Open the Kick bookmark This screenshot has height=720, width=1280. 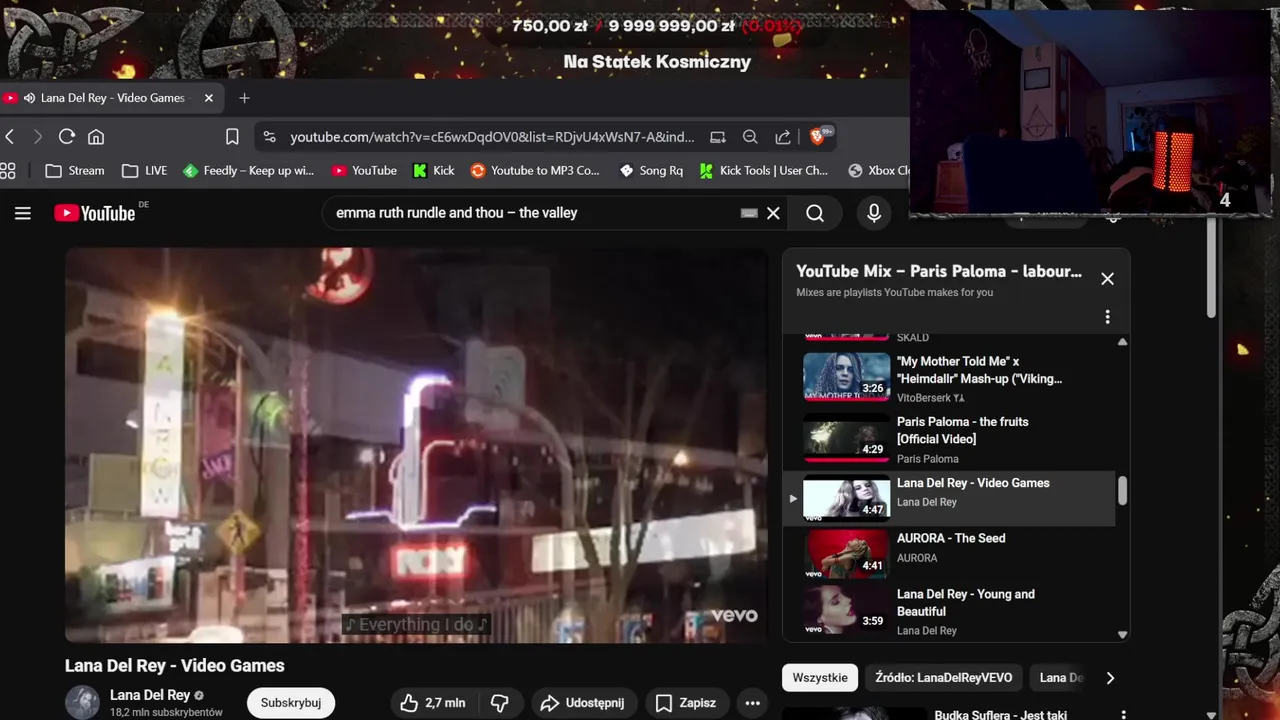[x=434, y=171]
